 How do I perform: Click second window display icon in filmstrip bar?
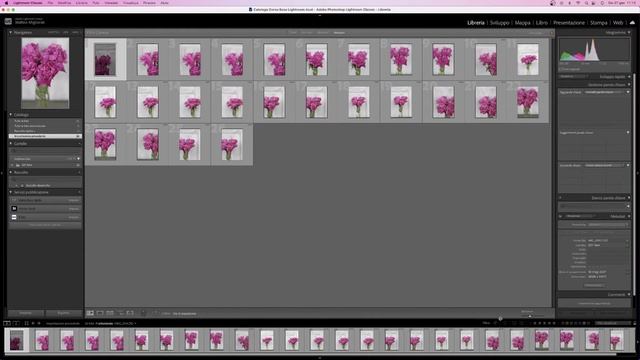pos(16,323)
